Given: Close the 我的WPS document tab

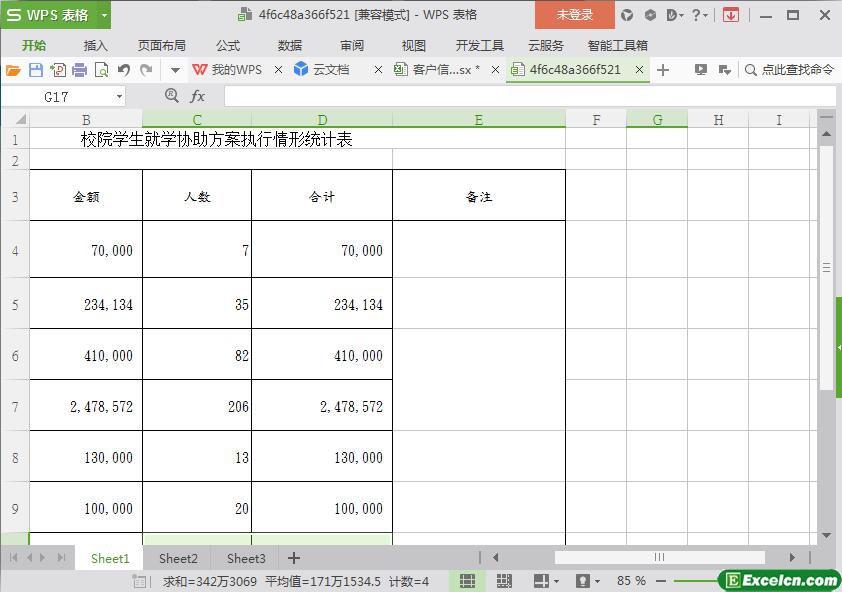Looking at the screenshot, I should [x=278, y=70].
